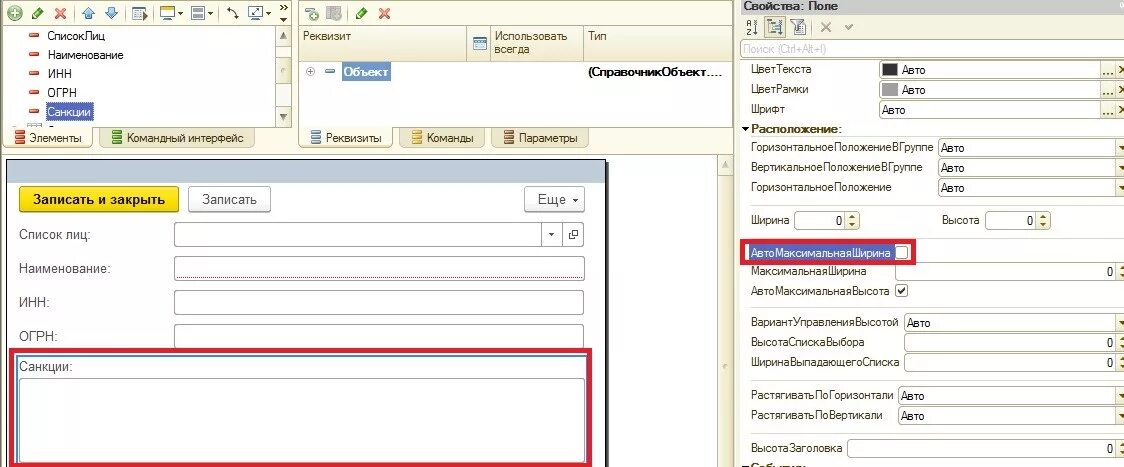Click the ellipsis button for Шрифт
1124x467 pixels.
click(1108, 110)
